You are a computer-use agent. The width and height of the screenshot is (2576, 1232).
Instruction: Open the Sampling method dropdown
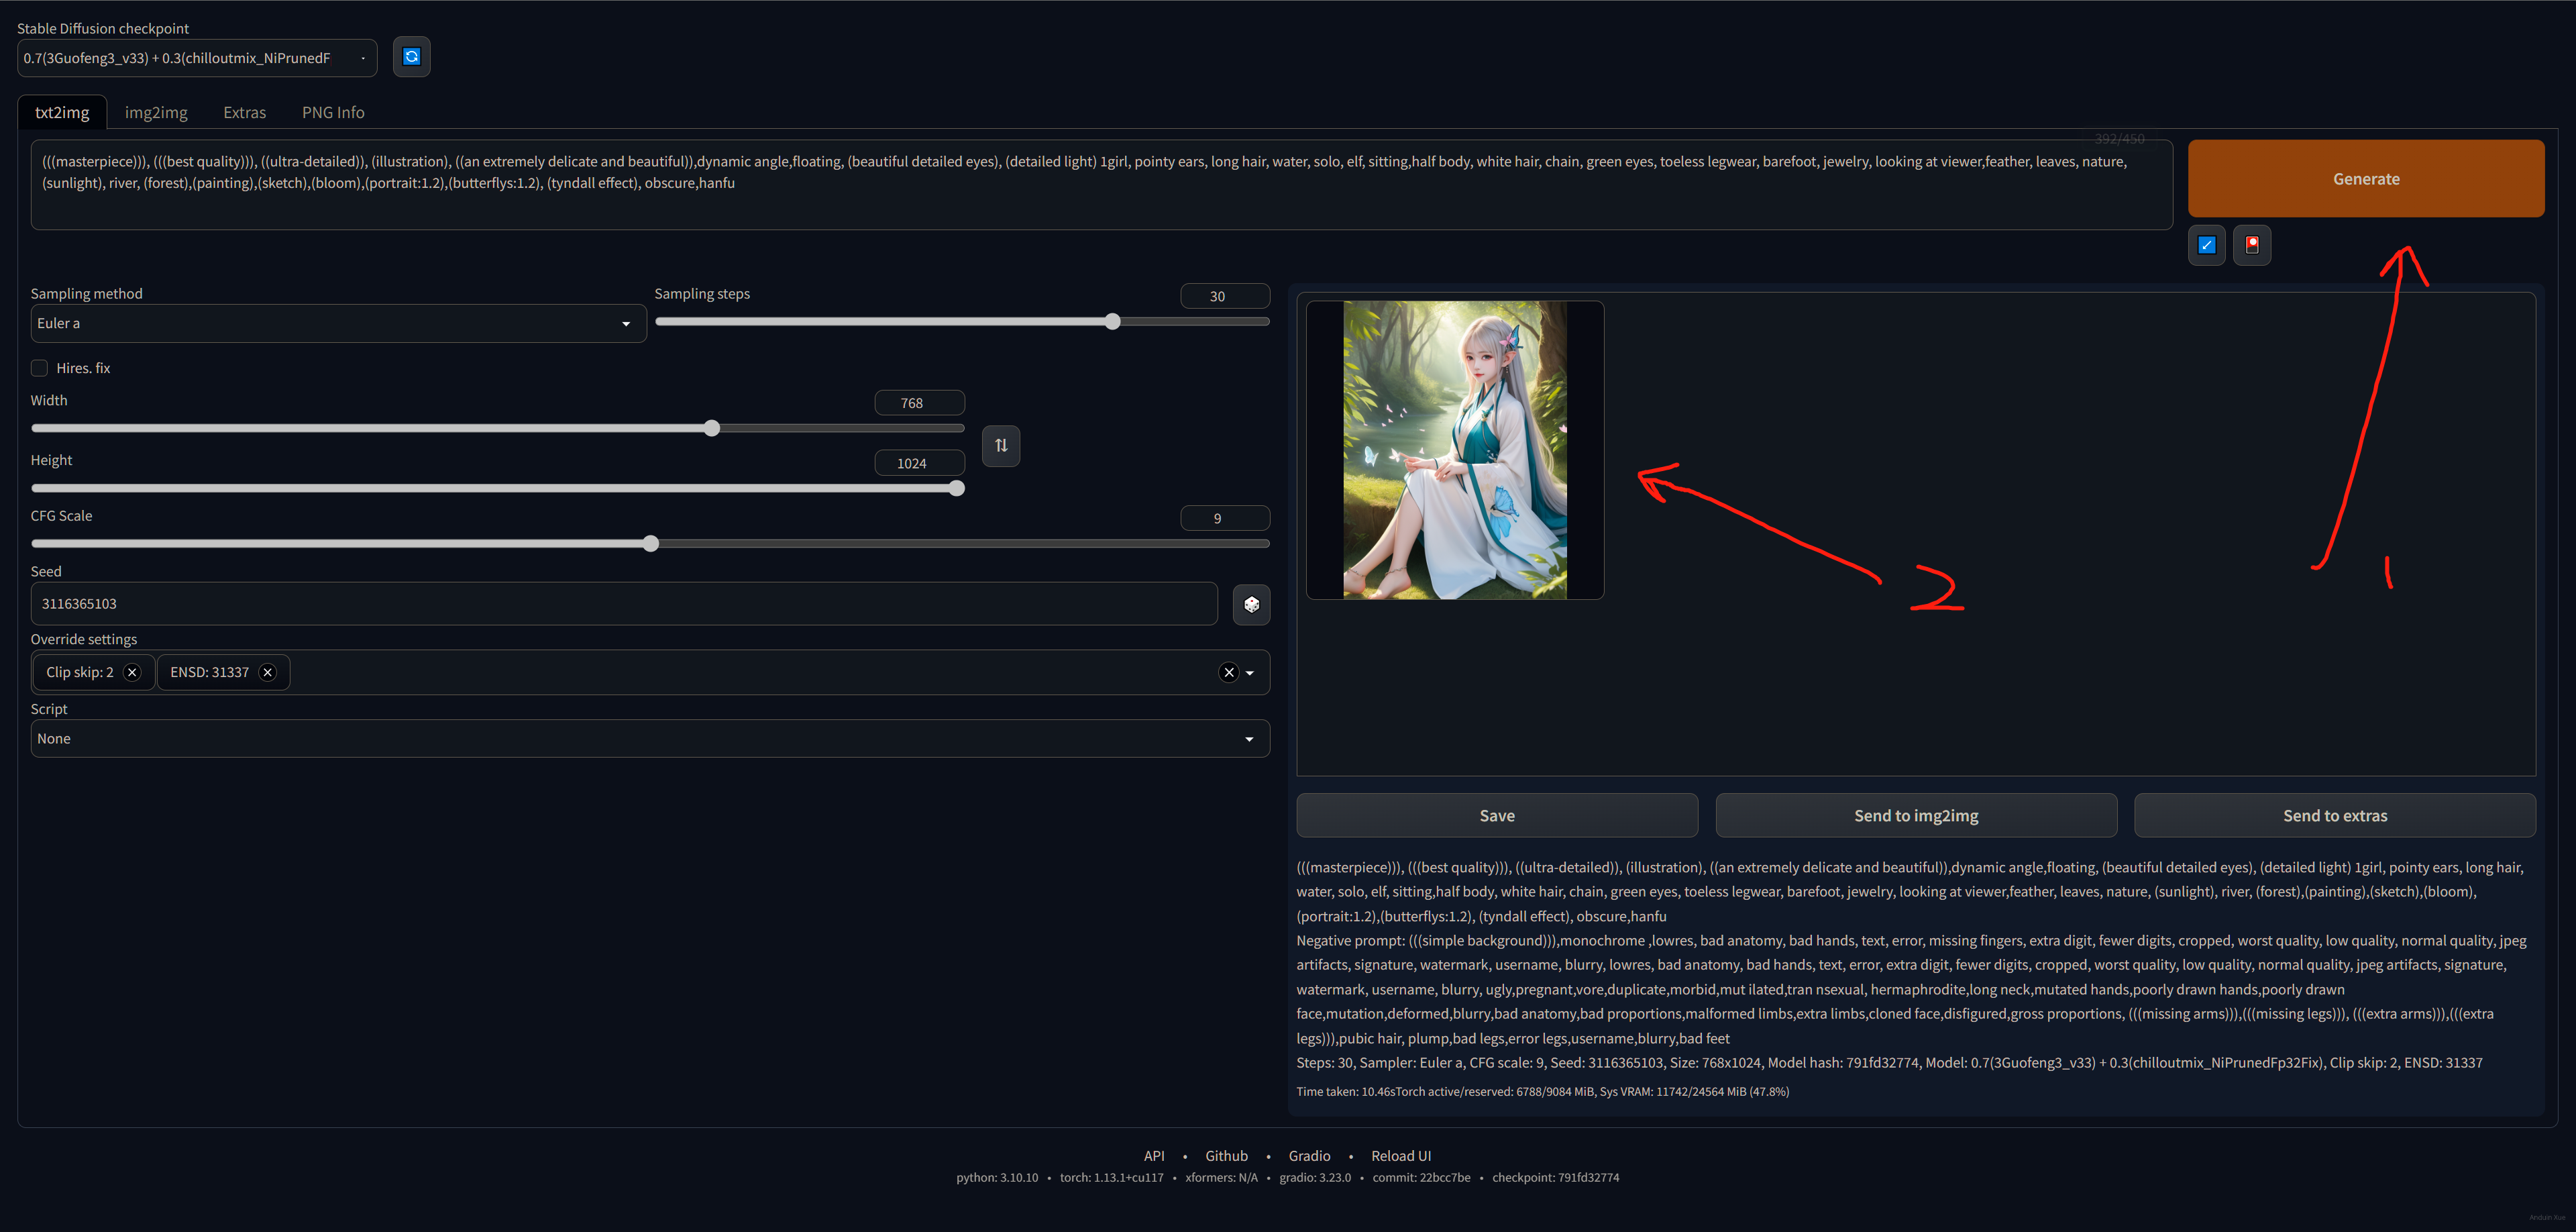tap(338, 323)
